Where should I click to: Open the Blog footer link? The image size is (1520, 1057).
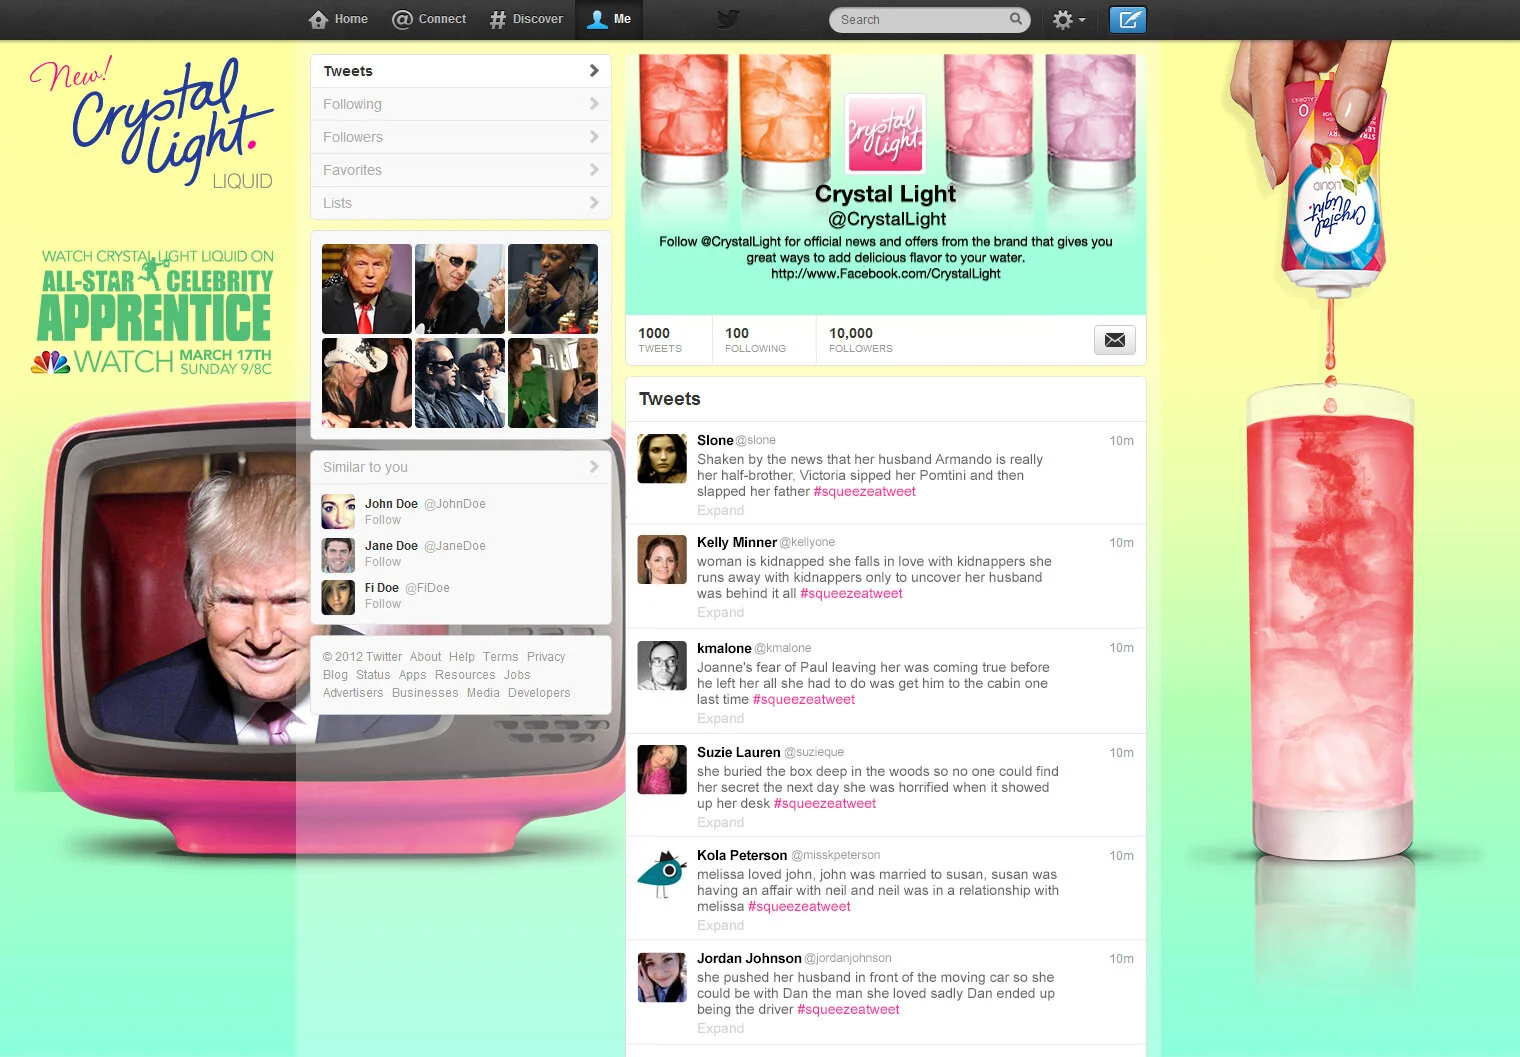[335, 675]
